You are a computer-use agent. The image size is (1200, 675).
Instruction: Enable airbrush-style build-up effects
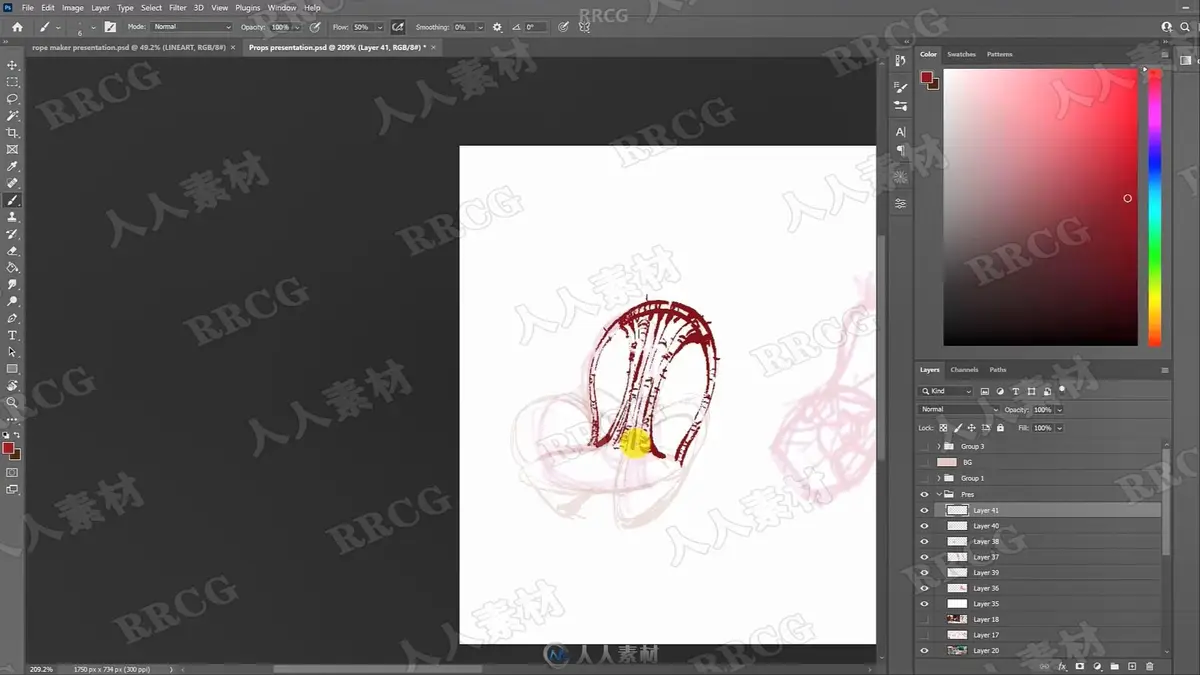click(x=398, y=27)
